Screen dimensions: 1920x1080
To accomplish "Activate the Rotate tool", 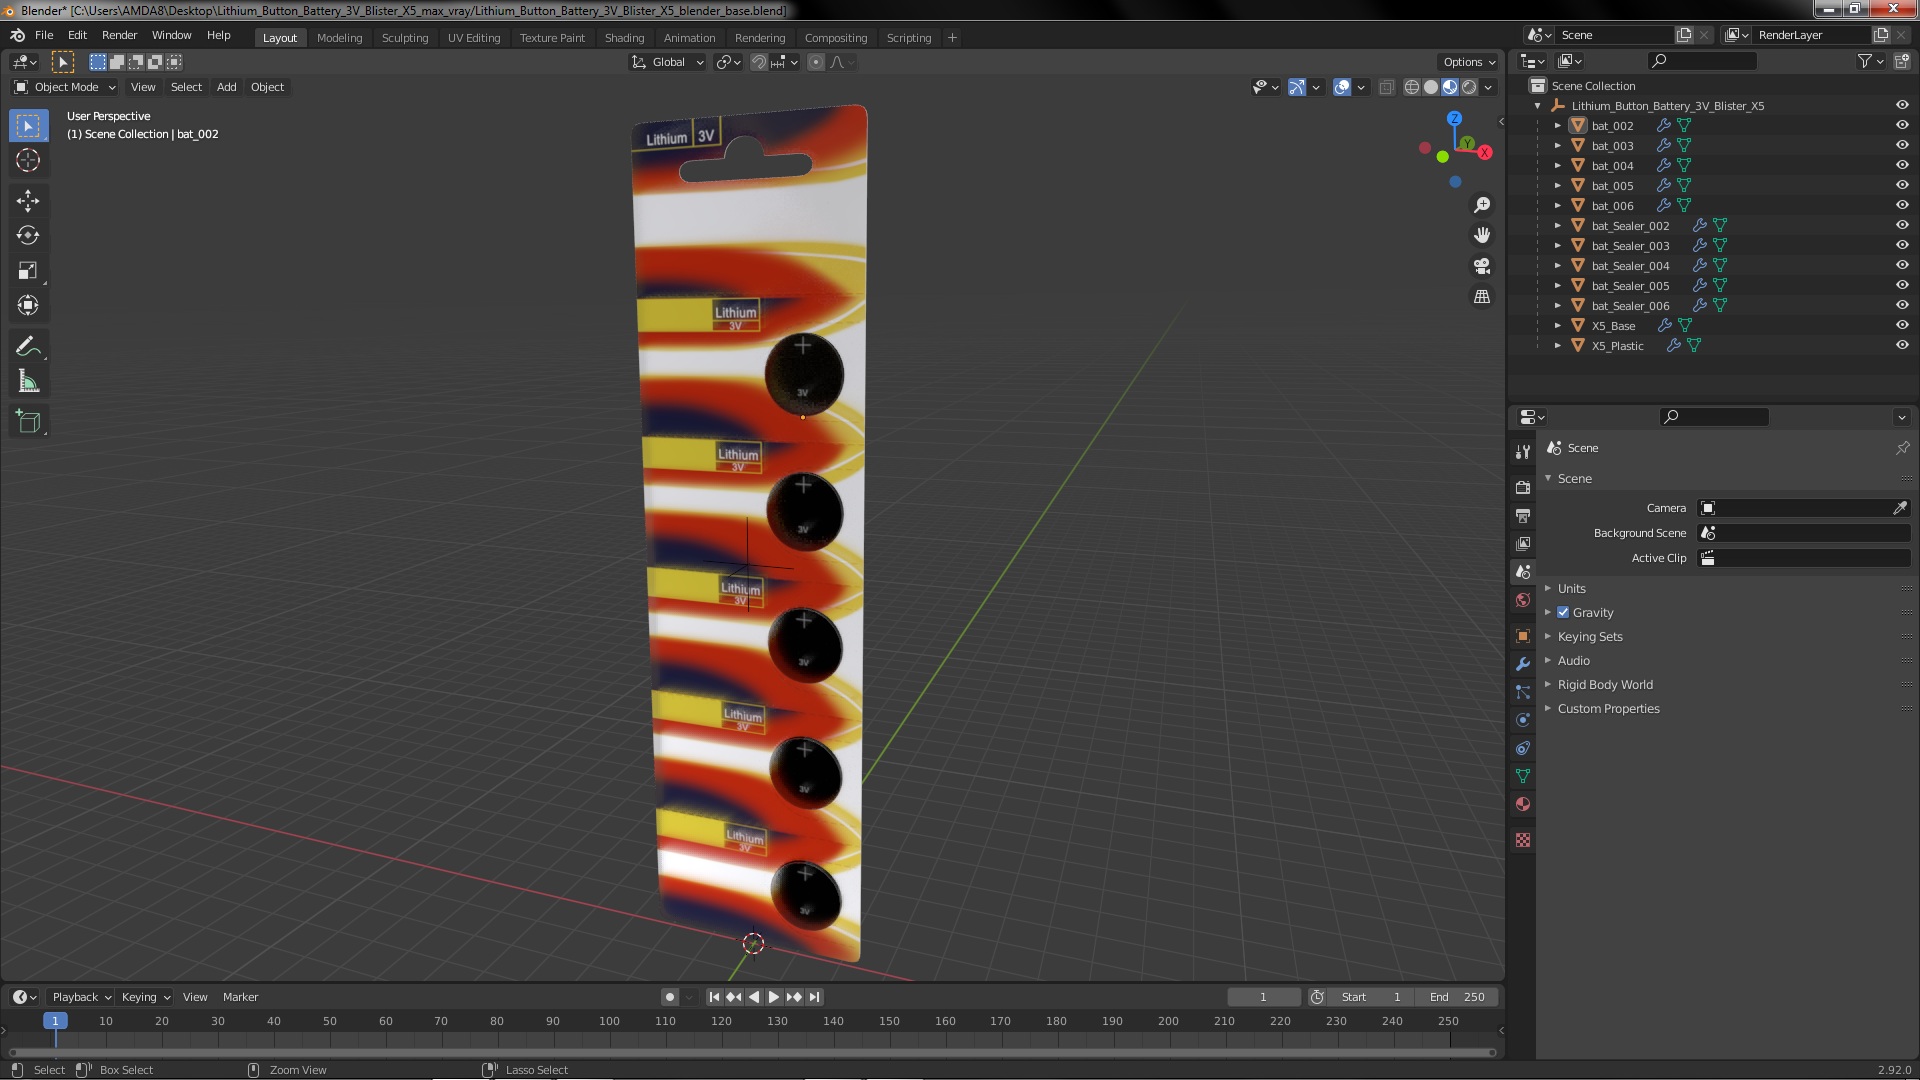I will coord(28,236).
